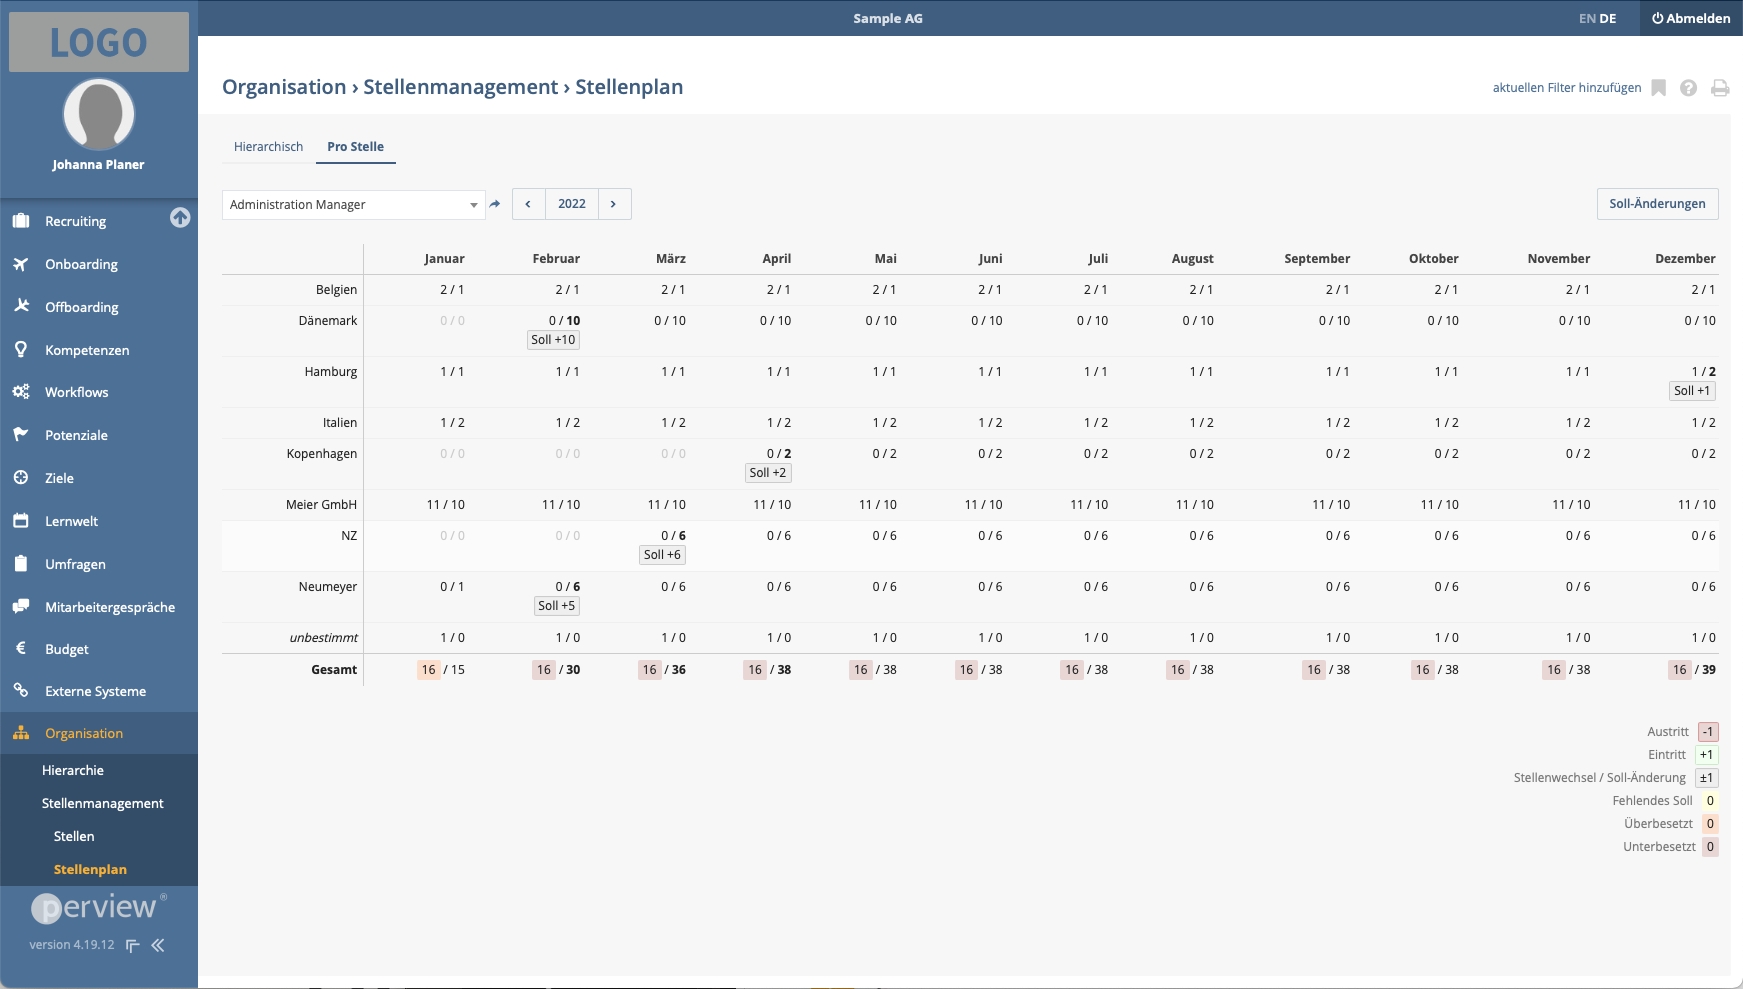
Task: Click the Belgien row label
Action: (336, 290)
